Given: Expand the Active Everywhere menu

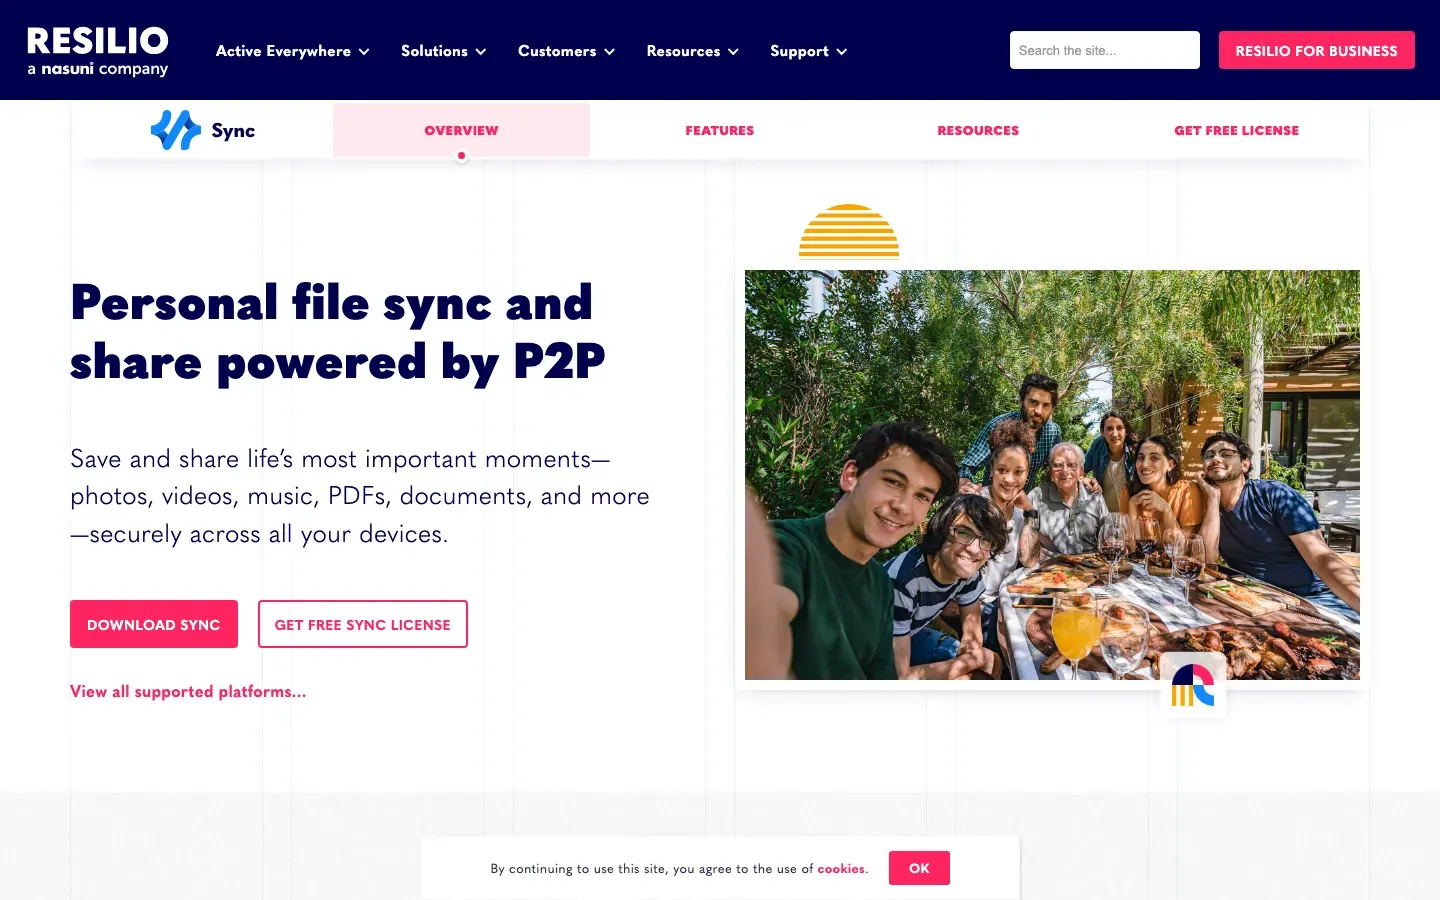Looking at the screenshot, I should click(x=292, y=51).
